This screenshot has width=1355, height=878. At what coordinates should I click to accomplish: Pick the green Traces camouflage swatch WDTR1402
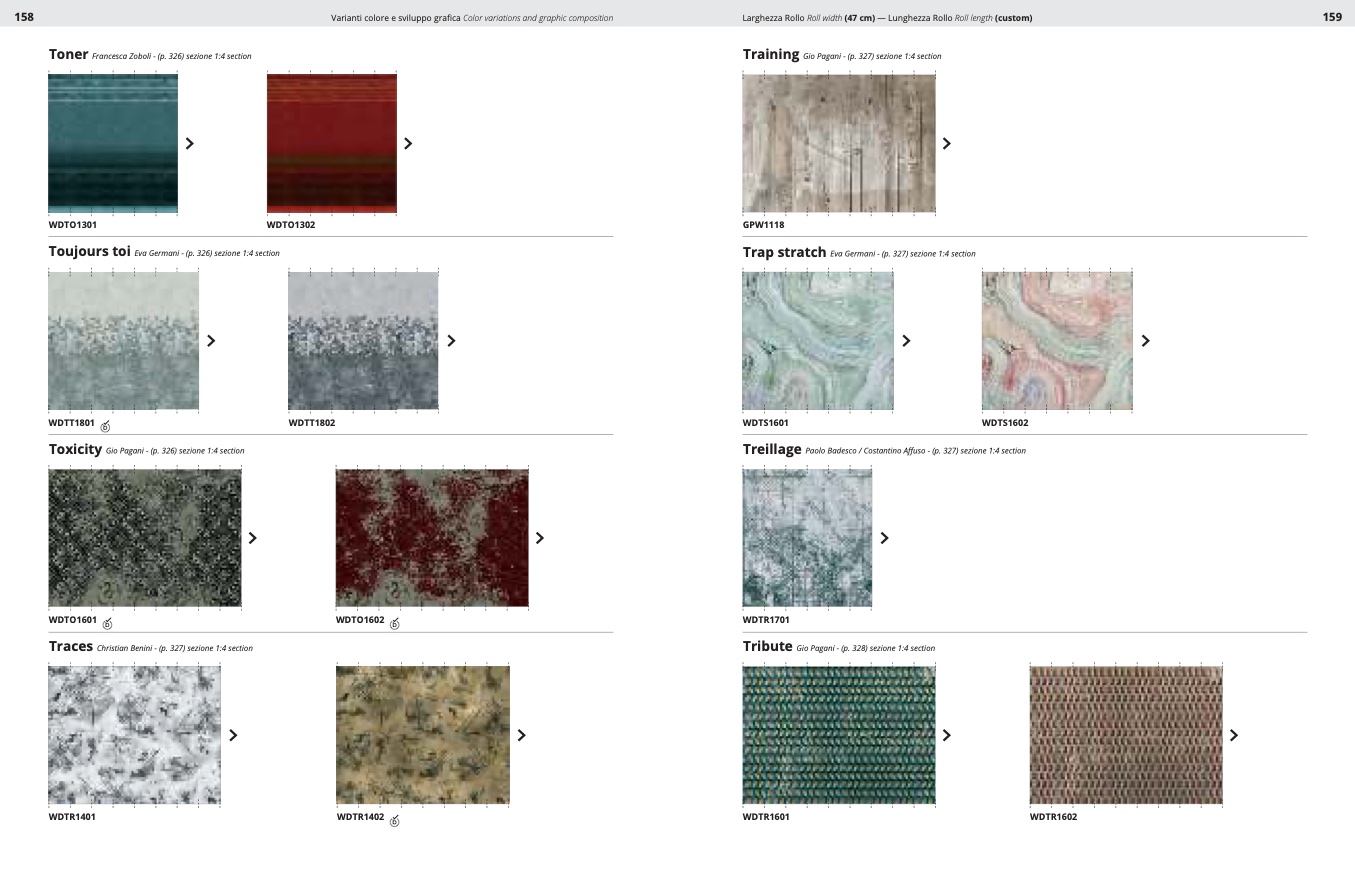pos(422,735)
